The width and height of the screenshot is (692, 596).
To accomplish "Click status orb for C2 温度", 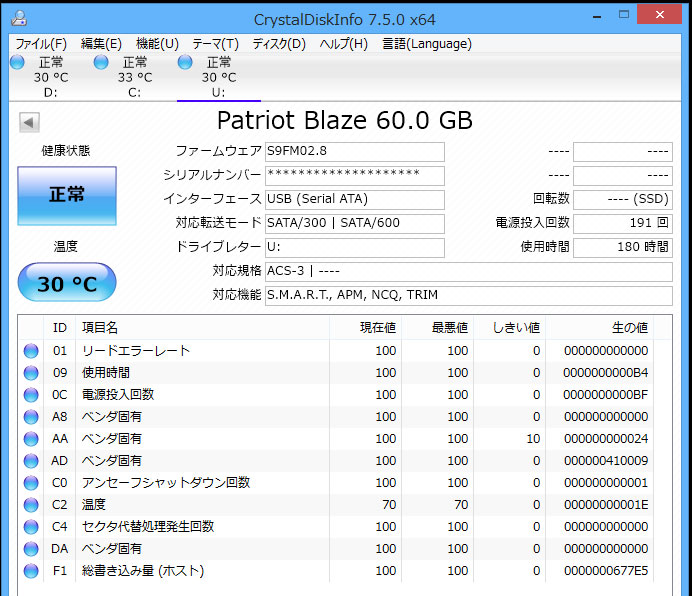I will click(x=31, y=505).
